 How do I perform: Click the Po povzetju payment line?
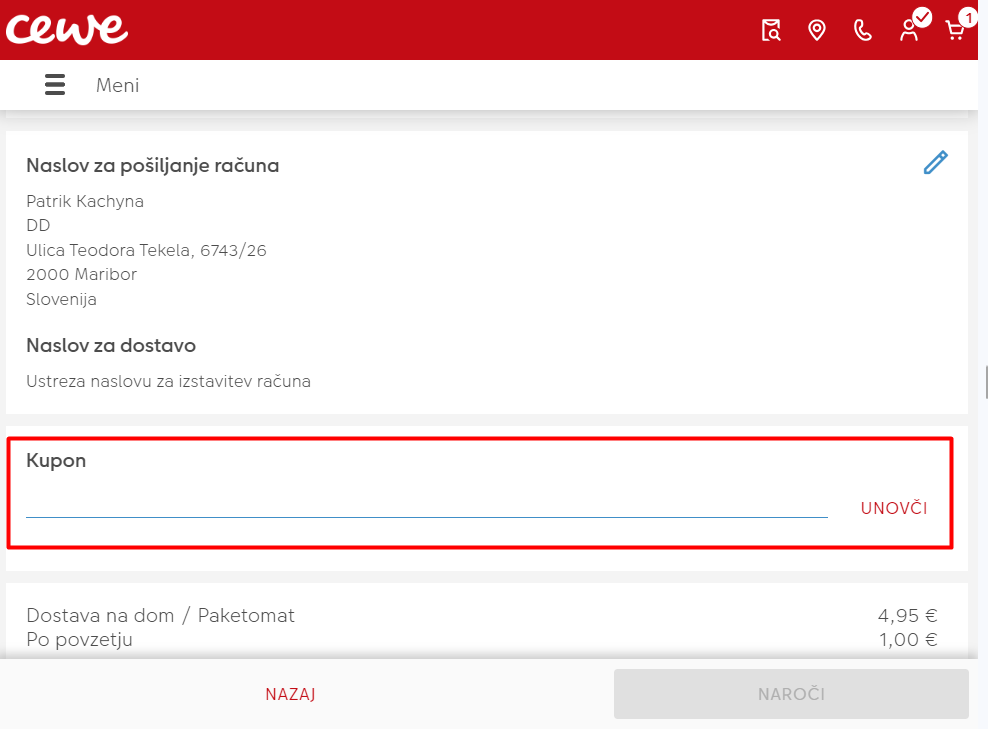80,640
